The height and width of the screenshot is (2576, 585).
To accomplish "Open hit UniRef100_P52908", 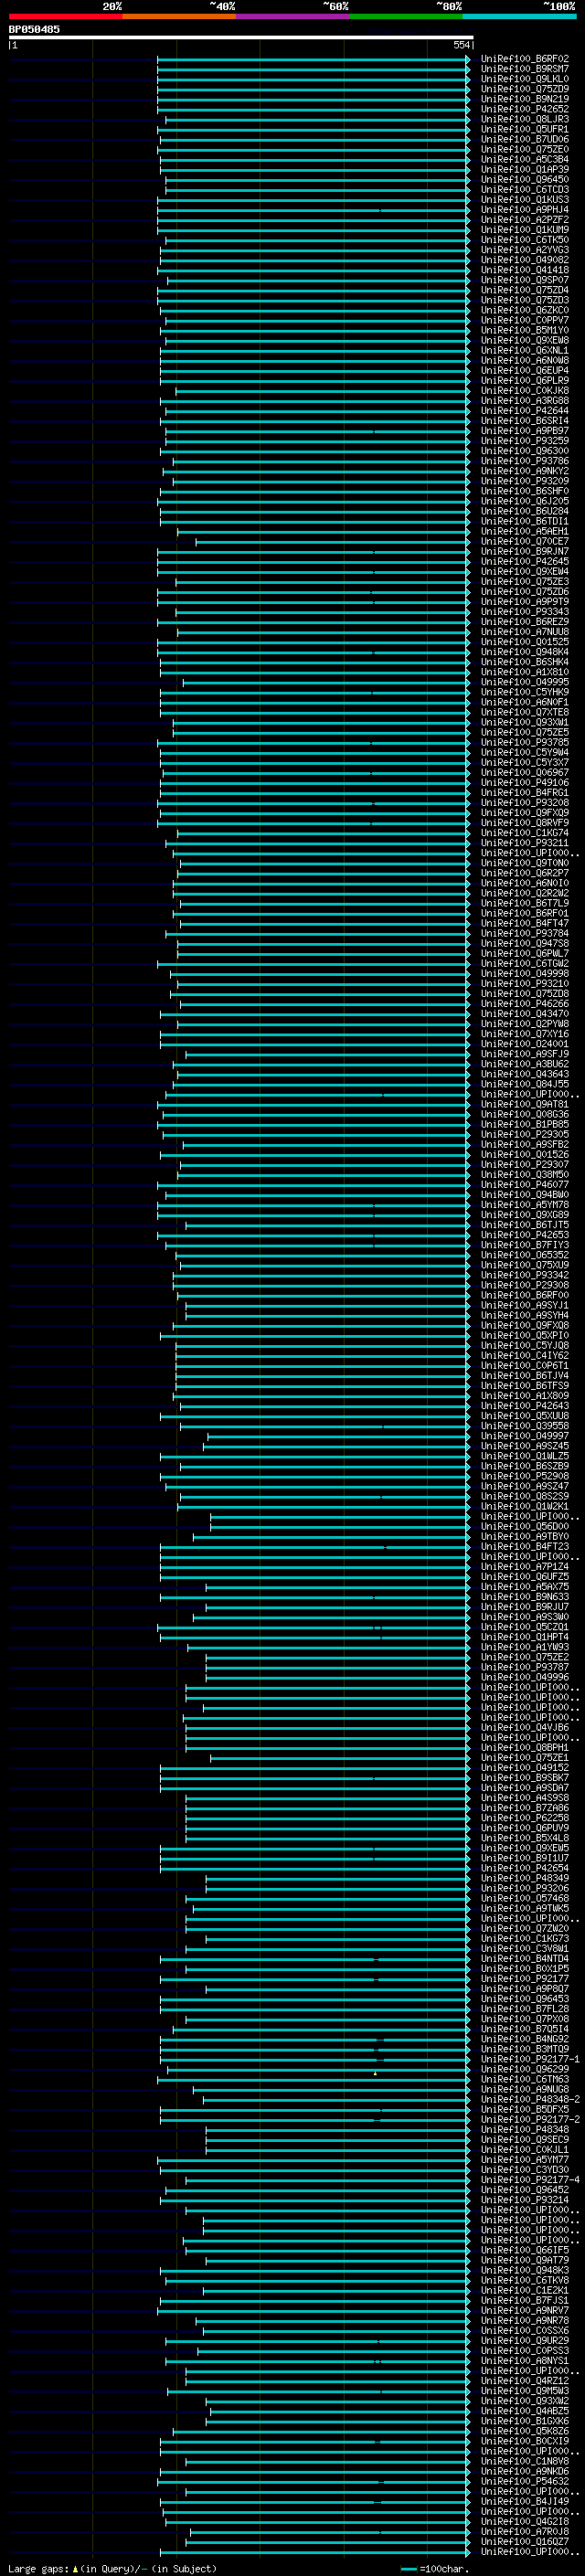I will pyautogui.click(x=524, y=1477).
